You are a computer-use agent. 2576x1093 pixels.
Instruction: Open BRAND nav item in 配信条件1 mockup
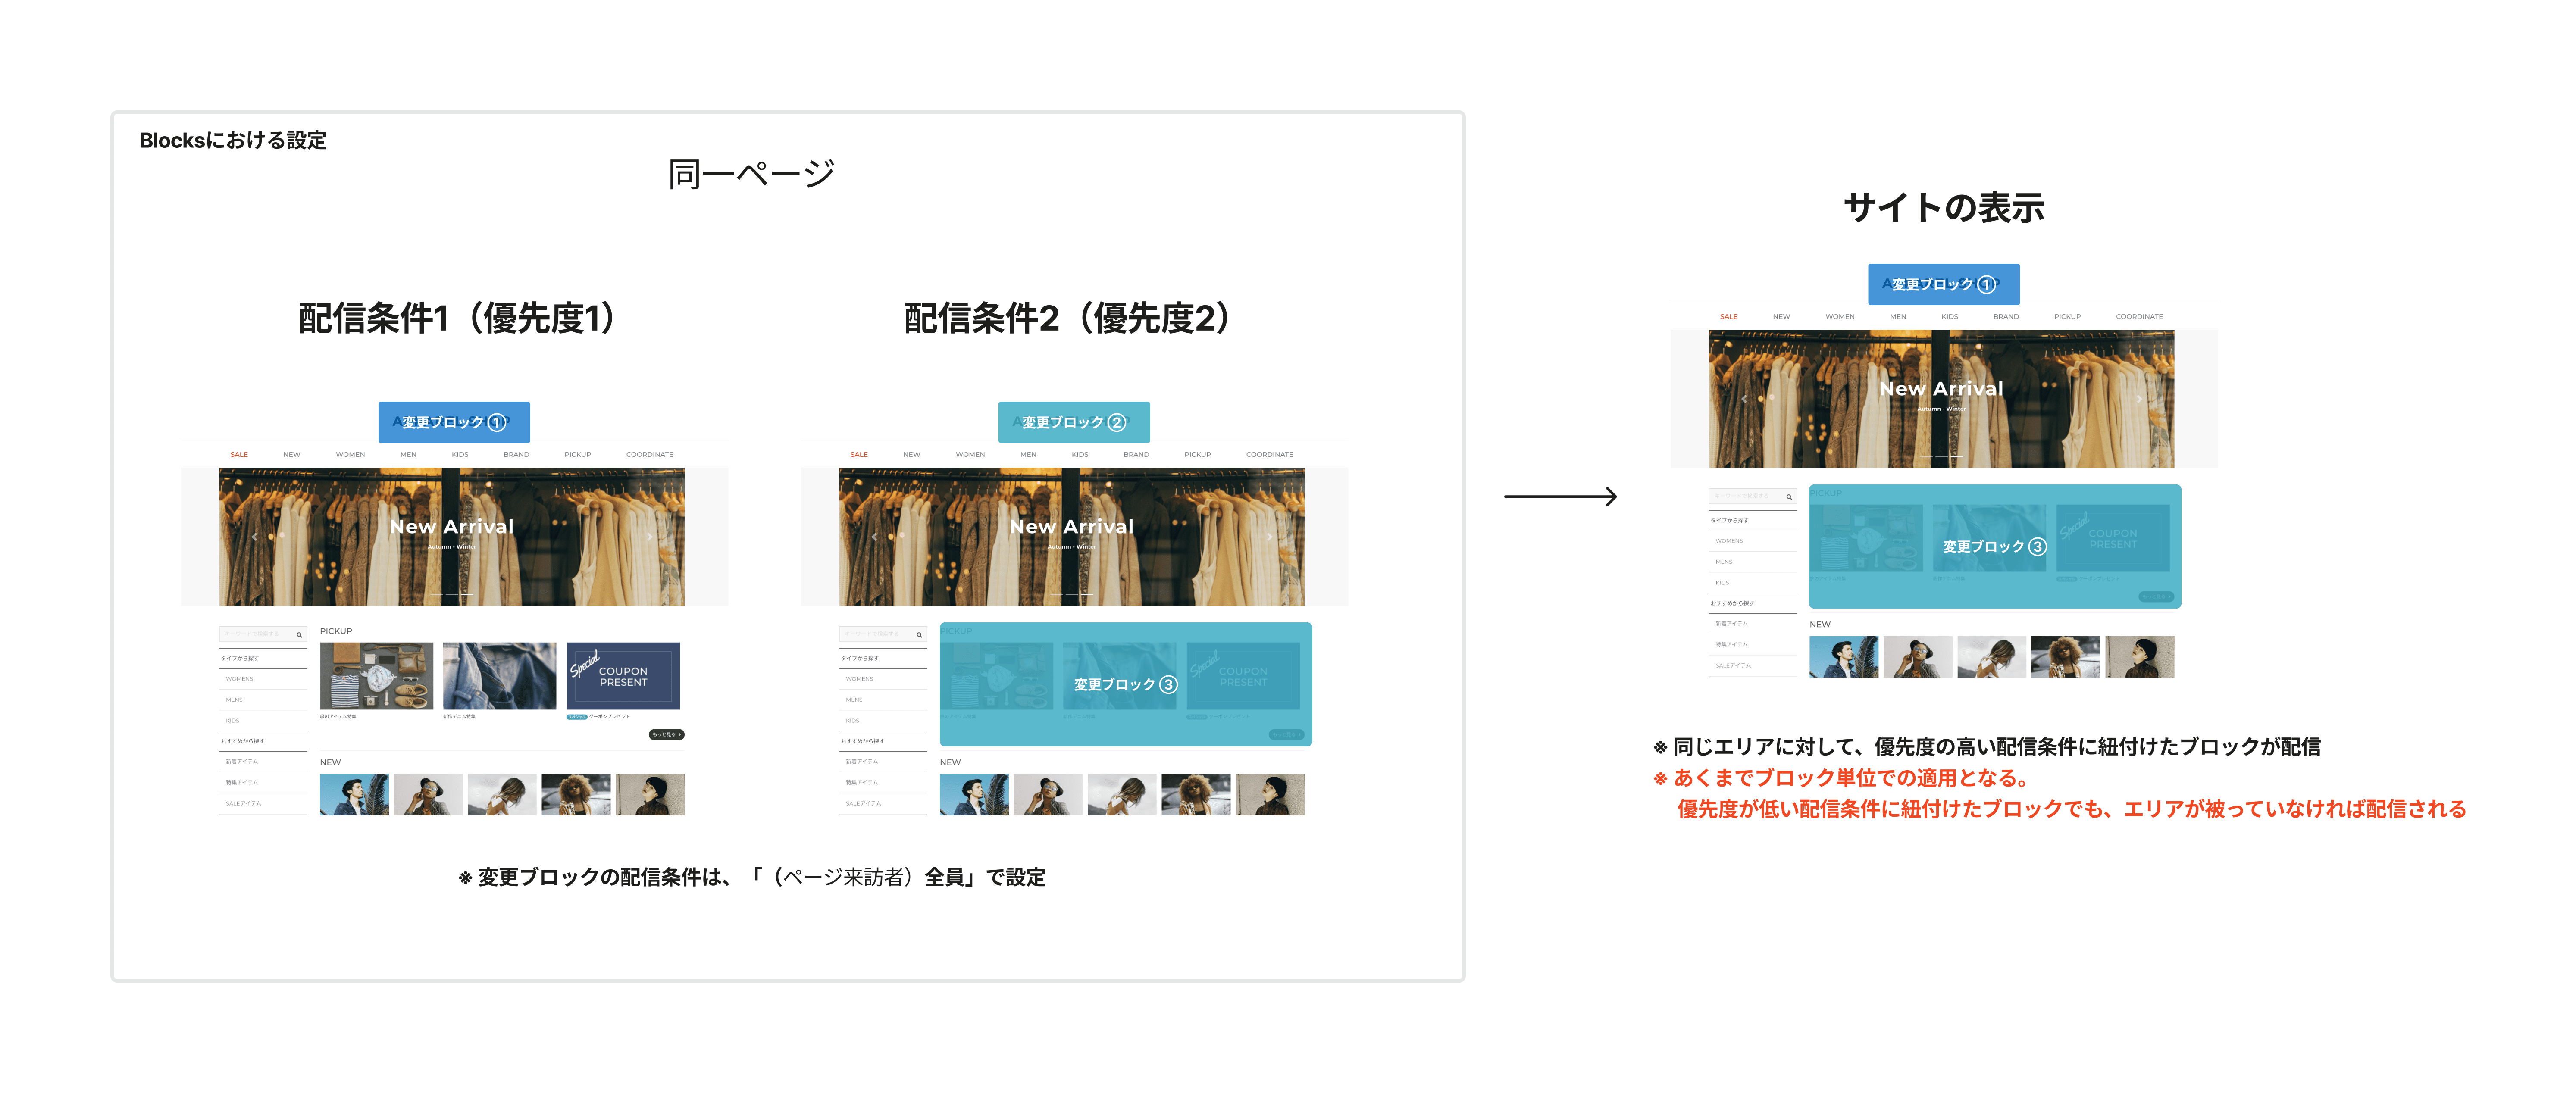click(516, 455)
